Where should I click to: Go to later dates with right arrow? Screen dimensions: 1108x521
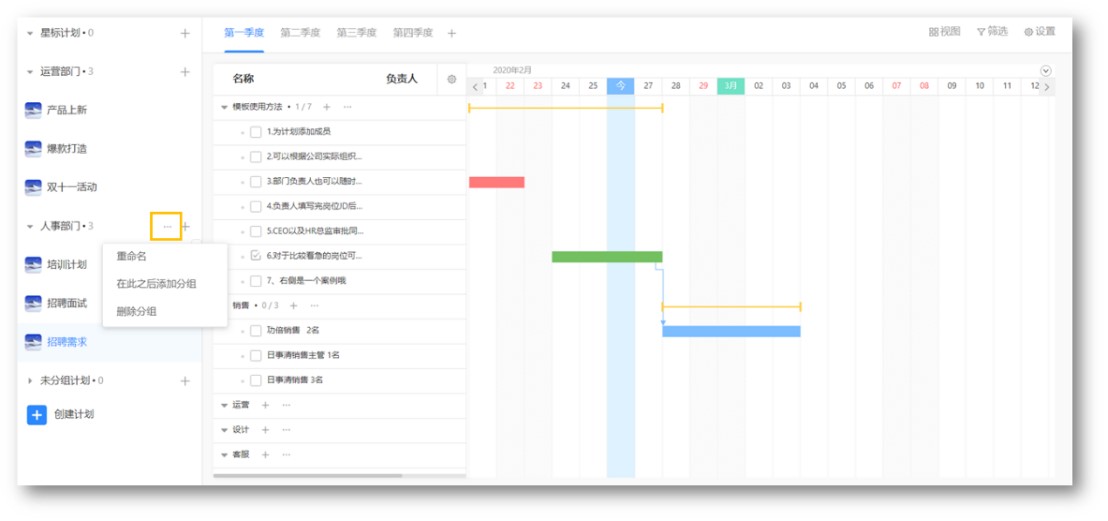[1047, 87]
